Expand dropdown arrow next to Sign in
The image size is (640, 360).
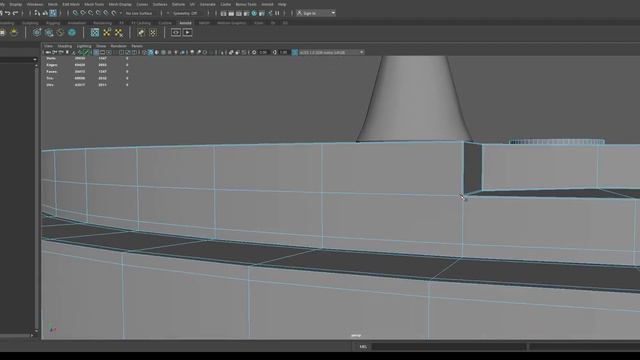pos(333,13)
